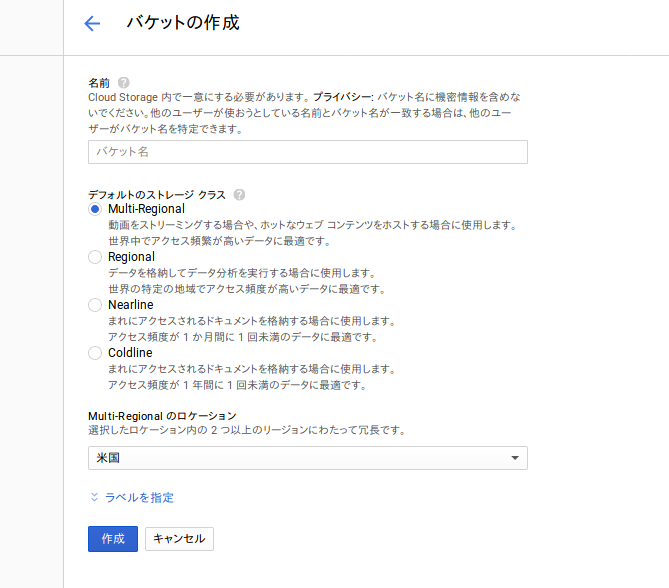This screenshot has width=669, height=588.
Task: Click the キャンセル button
Action: click(179, 539)
